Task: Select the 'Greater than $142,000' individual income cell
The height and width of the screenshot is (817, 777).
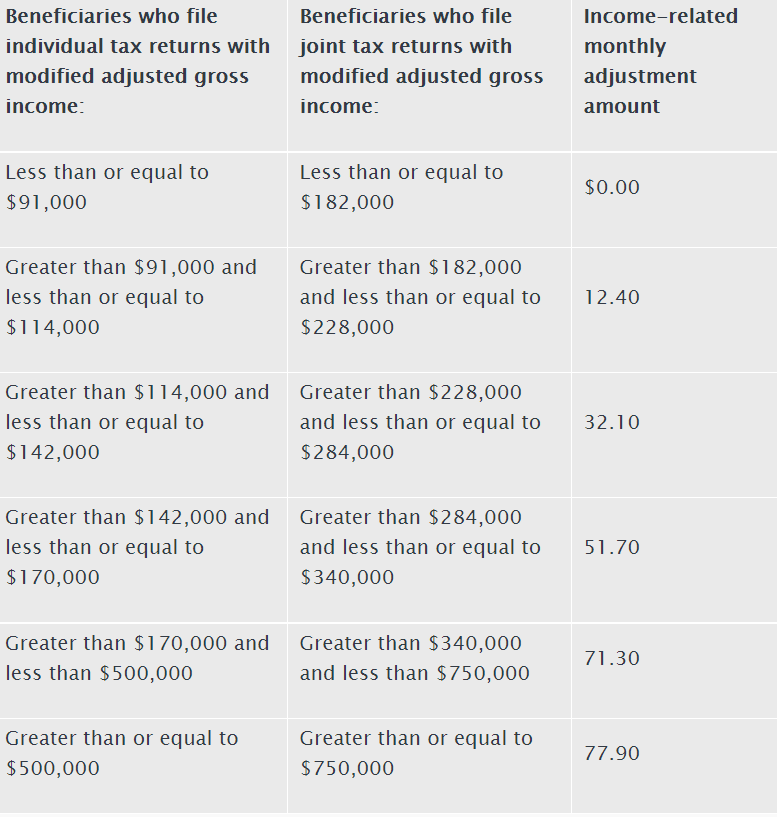Action: click(x=137, y=547)
